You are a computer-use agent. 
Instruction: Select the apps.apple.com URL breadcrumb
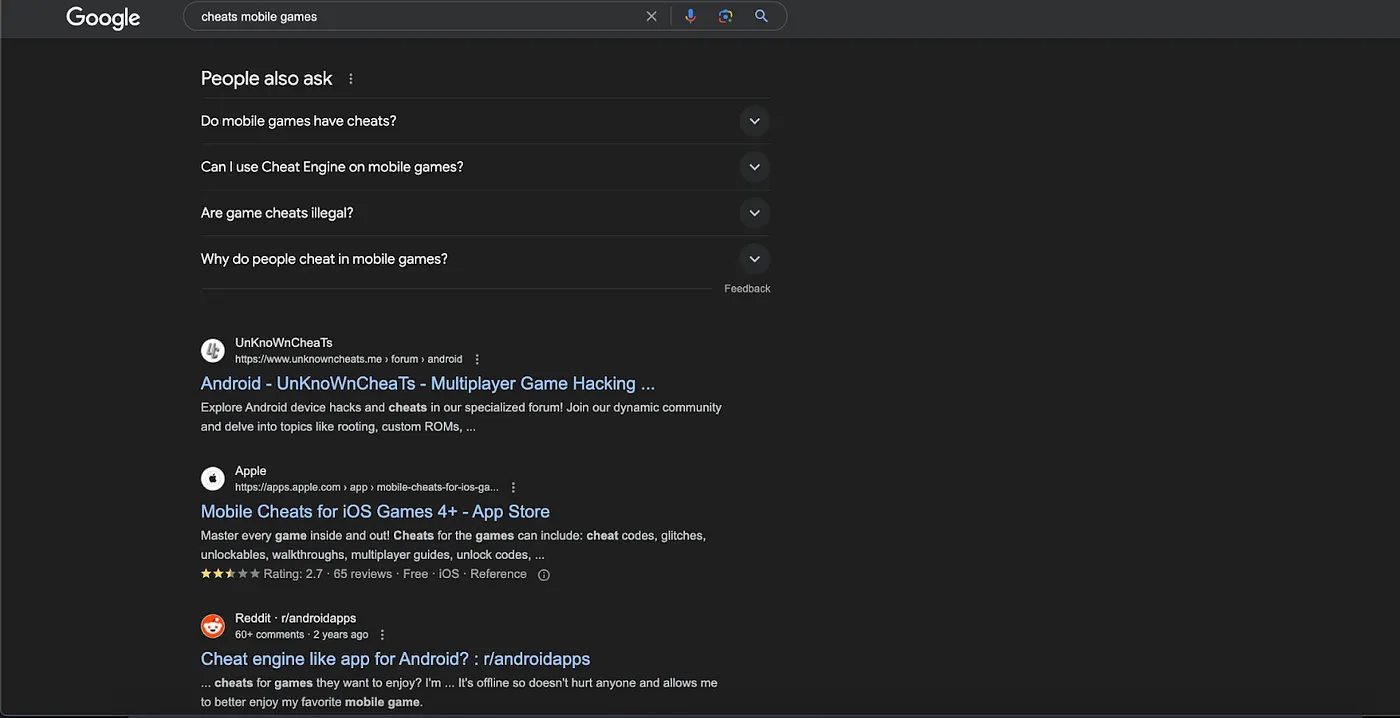[367, 487]
